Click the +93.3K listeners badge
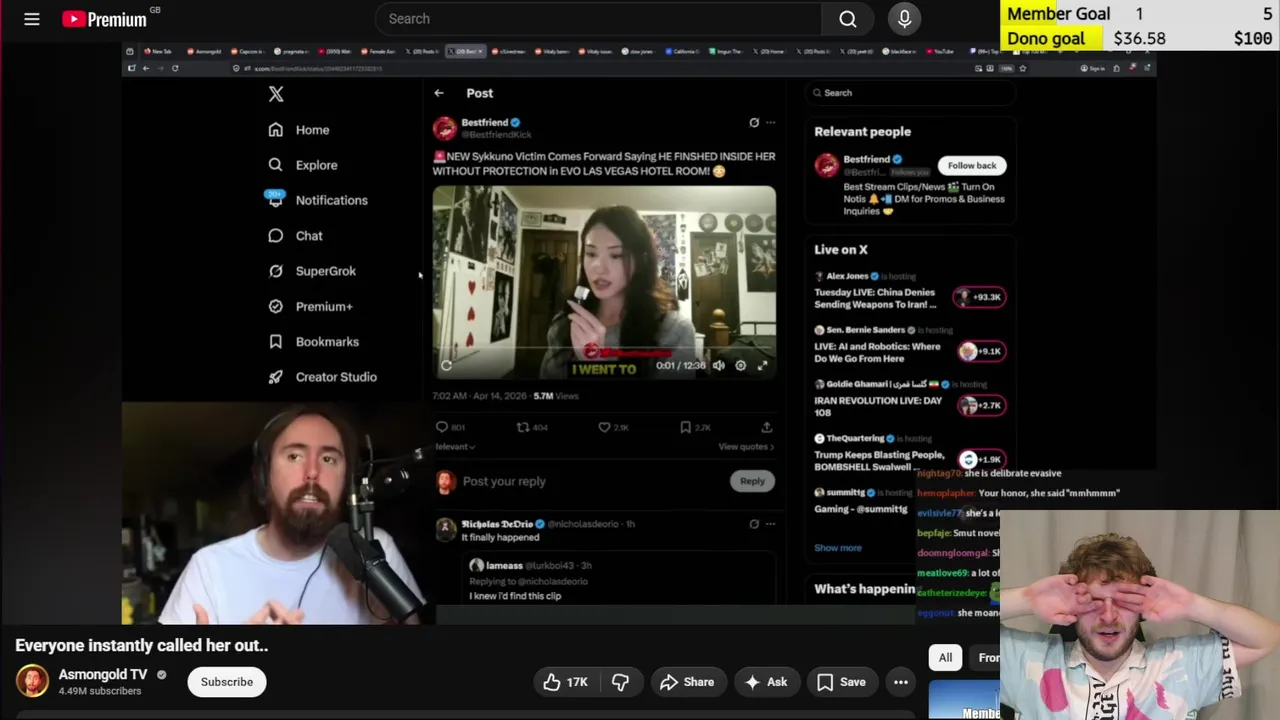Image resolution: width=1280 pixels, height=720 pixels. point(979,297)
